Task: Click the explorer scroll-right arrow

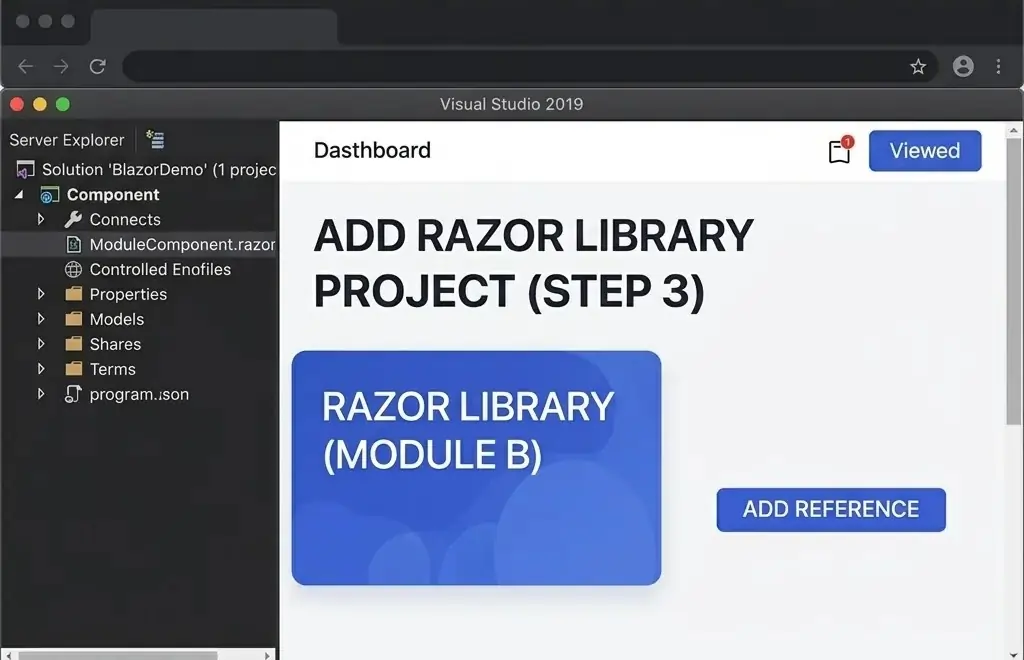Action: coord(266,655)
